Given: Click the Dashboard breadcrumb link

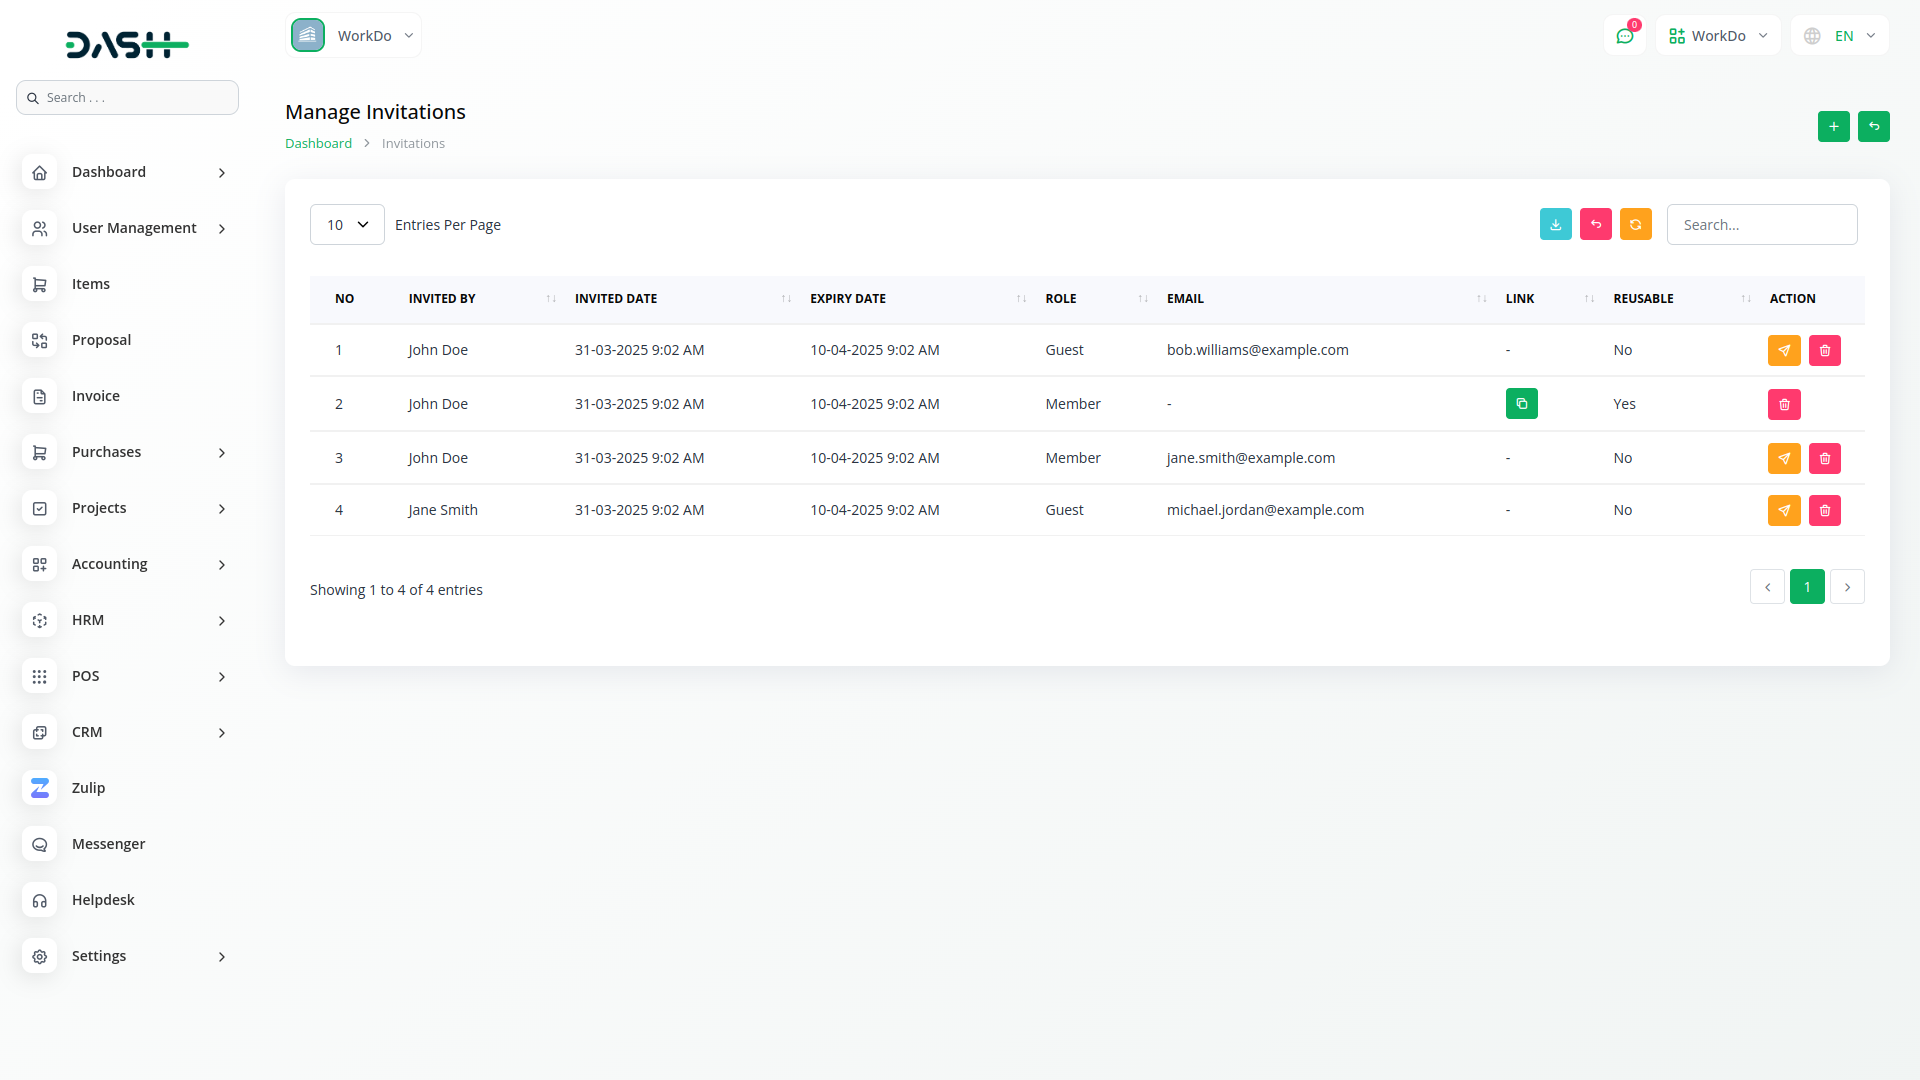Looking at the screenshot, I should tap(318, 144).
